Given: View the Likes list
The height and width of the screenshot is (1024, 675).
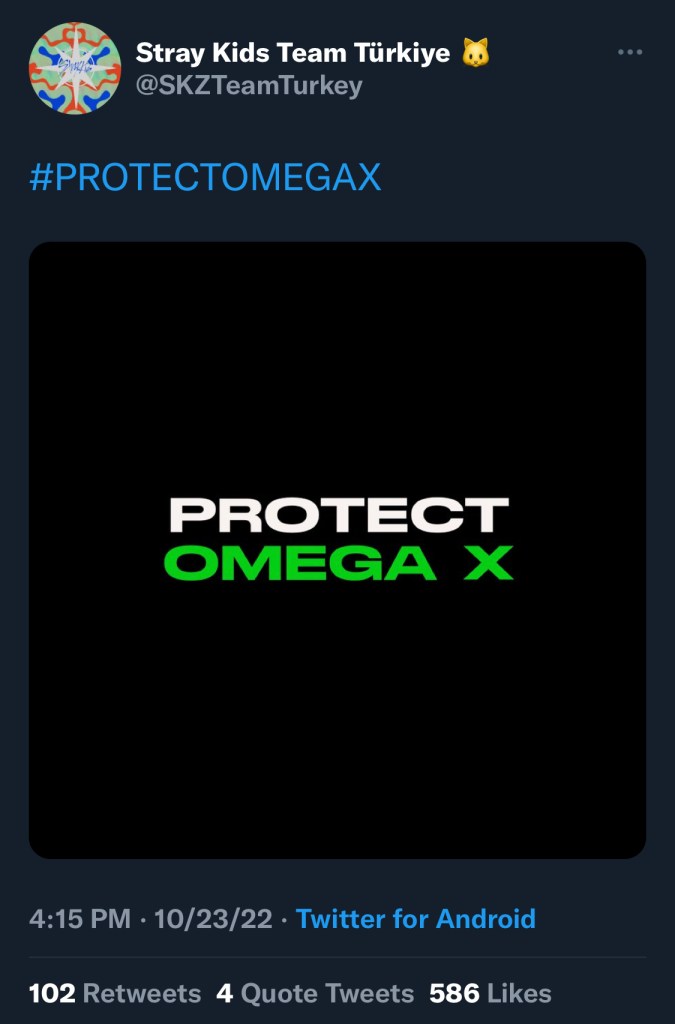Looking at the screenshot, I should click(x=490, y=993).
